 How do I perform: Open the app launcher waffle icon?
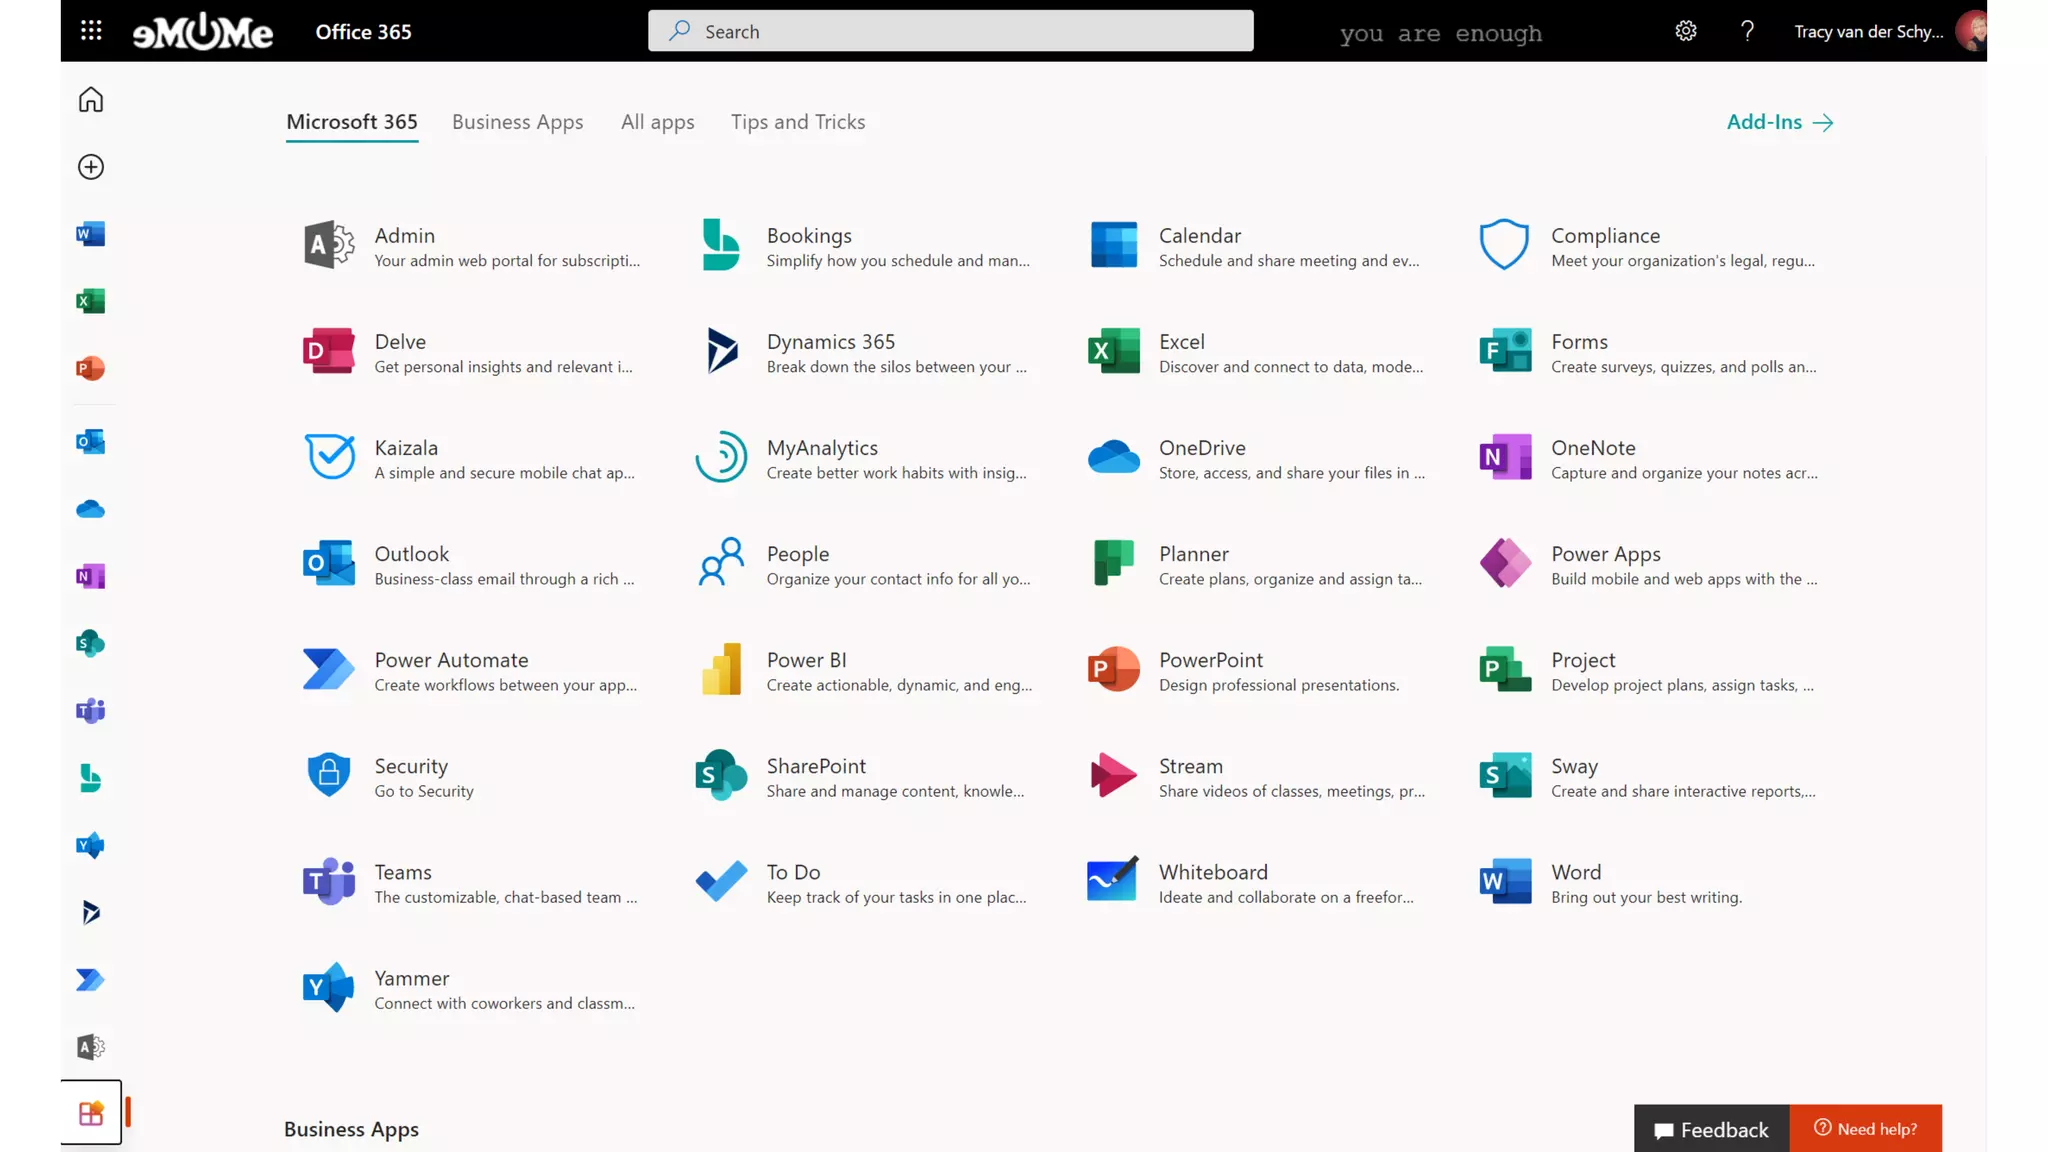(91, 31)
